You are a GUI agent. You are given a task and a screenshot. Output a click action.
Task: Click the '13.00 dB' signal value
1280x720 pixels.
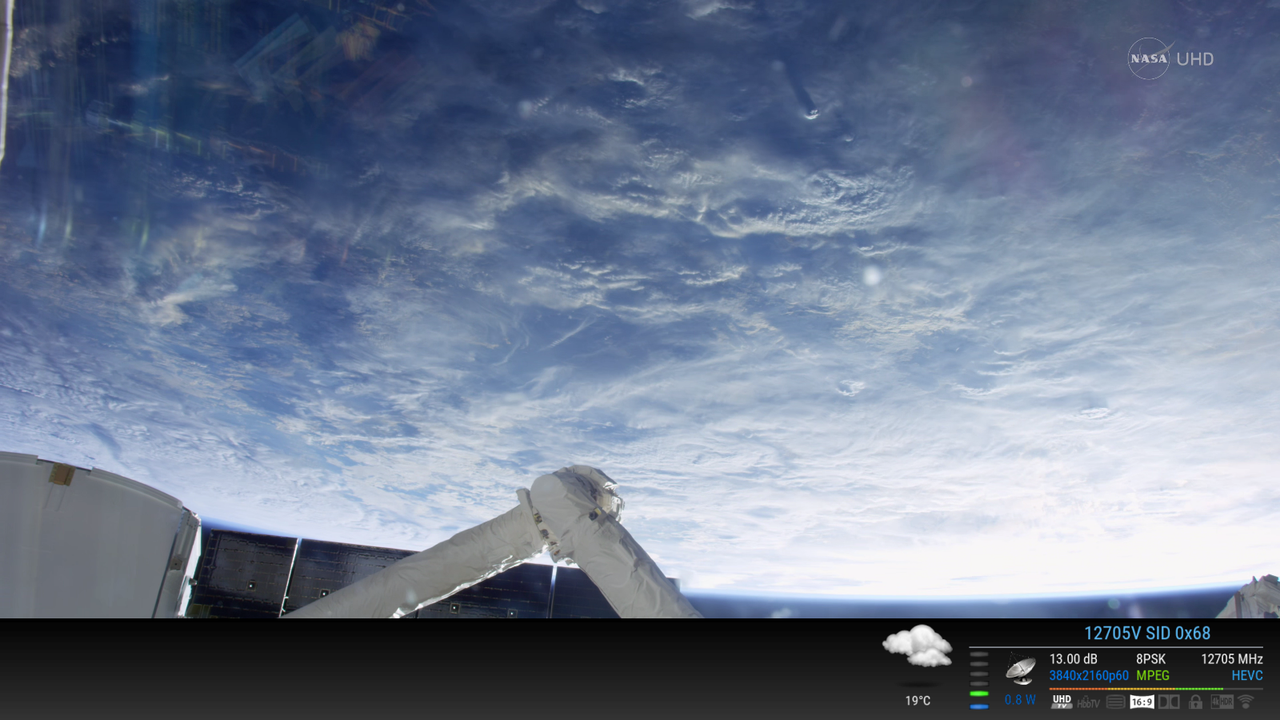coord(1073,659)
